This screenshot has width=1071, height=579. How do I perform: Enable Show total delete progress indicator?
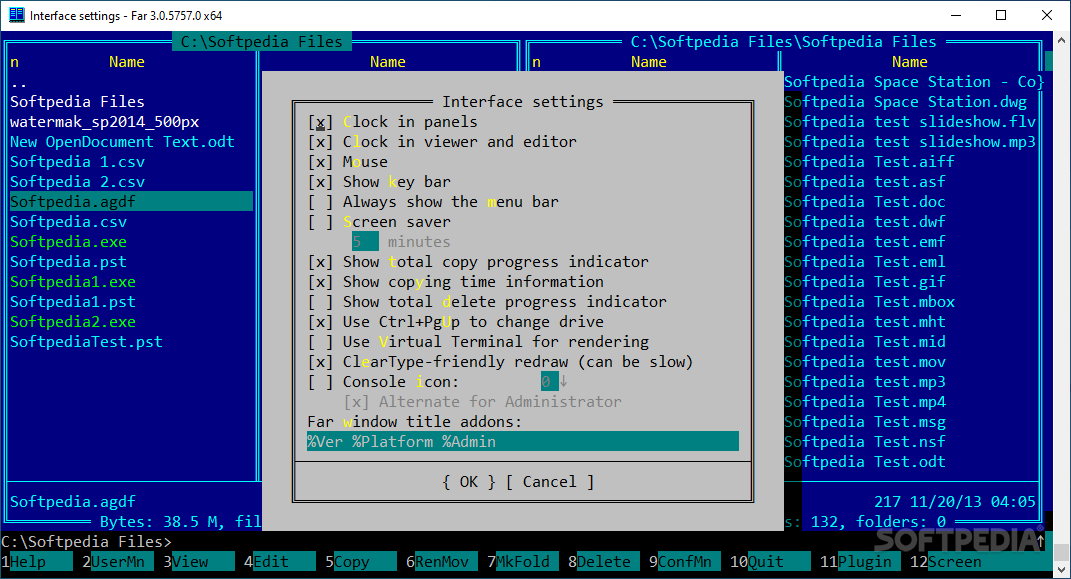tap(320, 302)
